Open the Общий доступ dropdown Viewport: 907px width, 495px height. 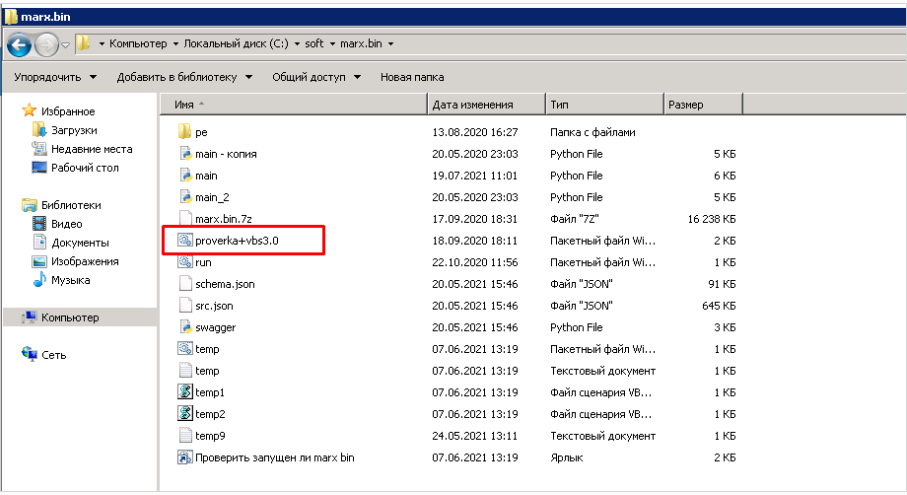(x=316, y=77)
